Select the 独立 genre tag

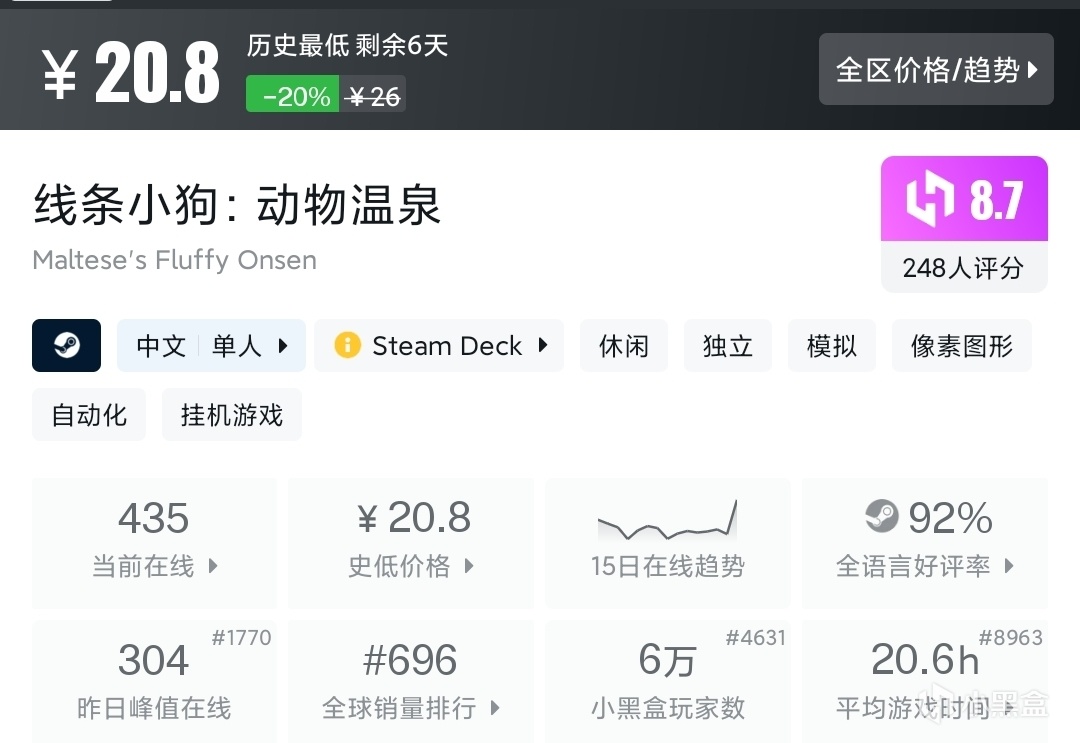(x=728, y=346)
